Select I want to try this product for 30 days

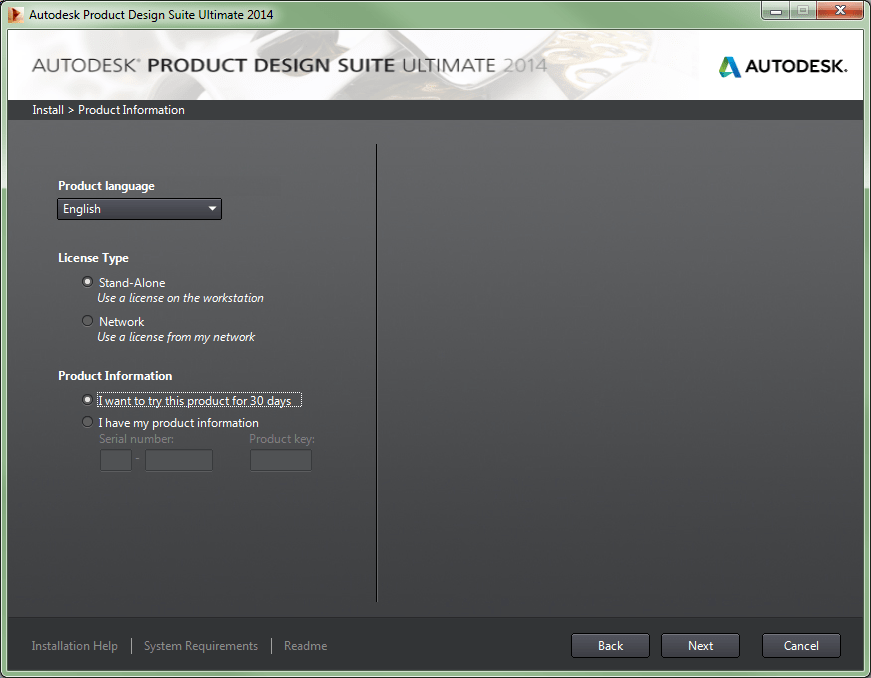click(x=87, y=399)
